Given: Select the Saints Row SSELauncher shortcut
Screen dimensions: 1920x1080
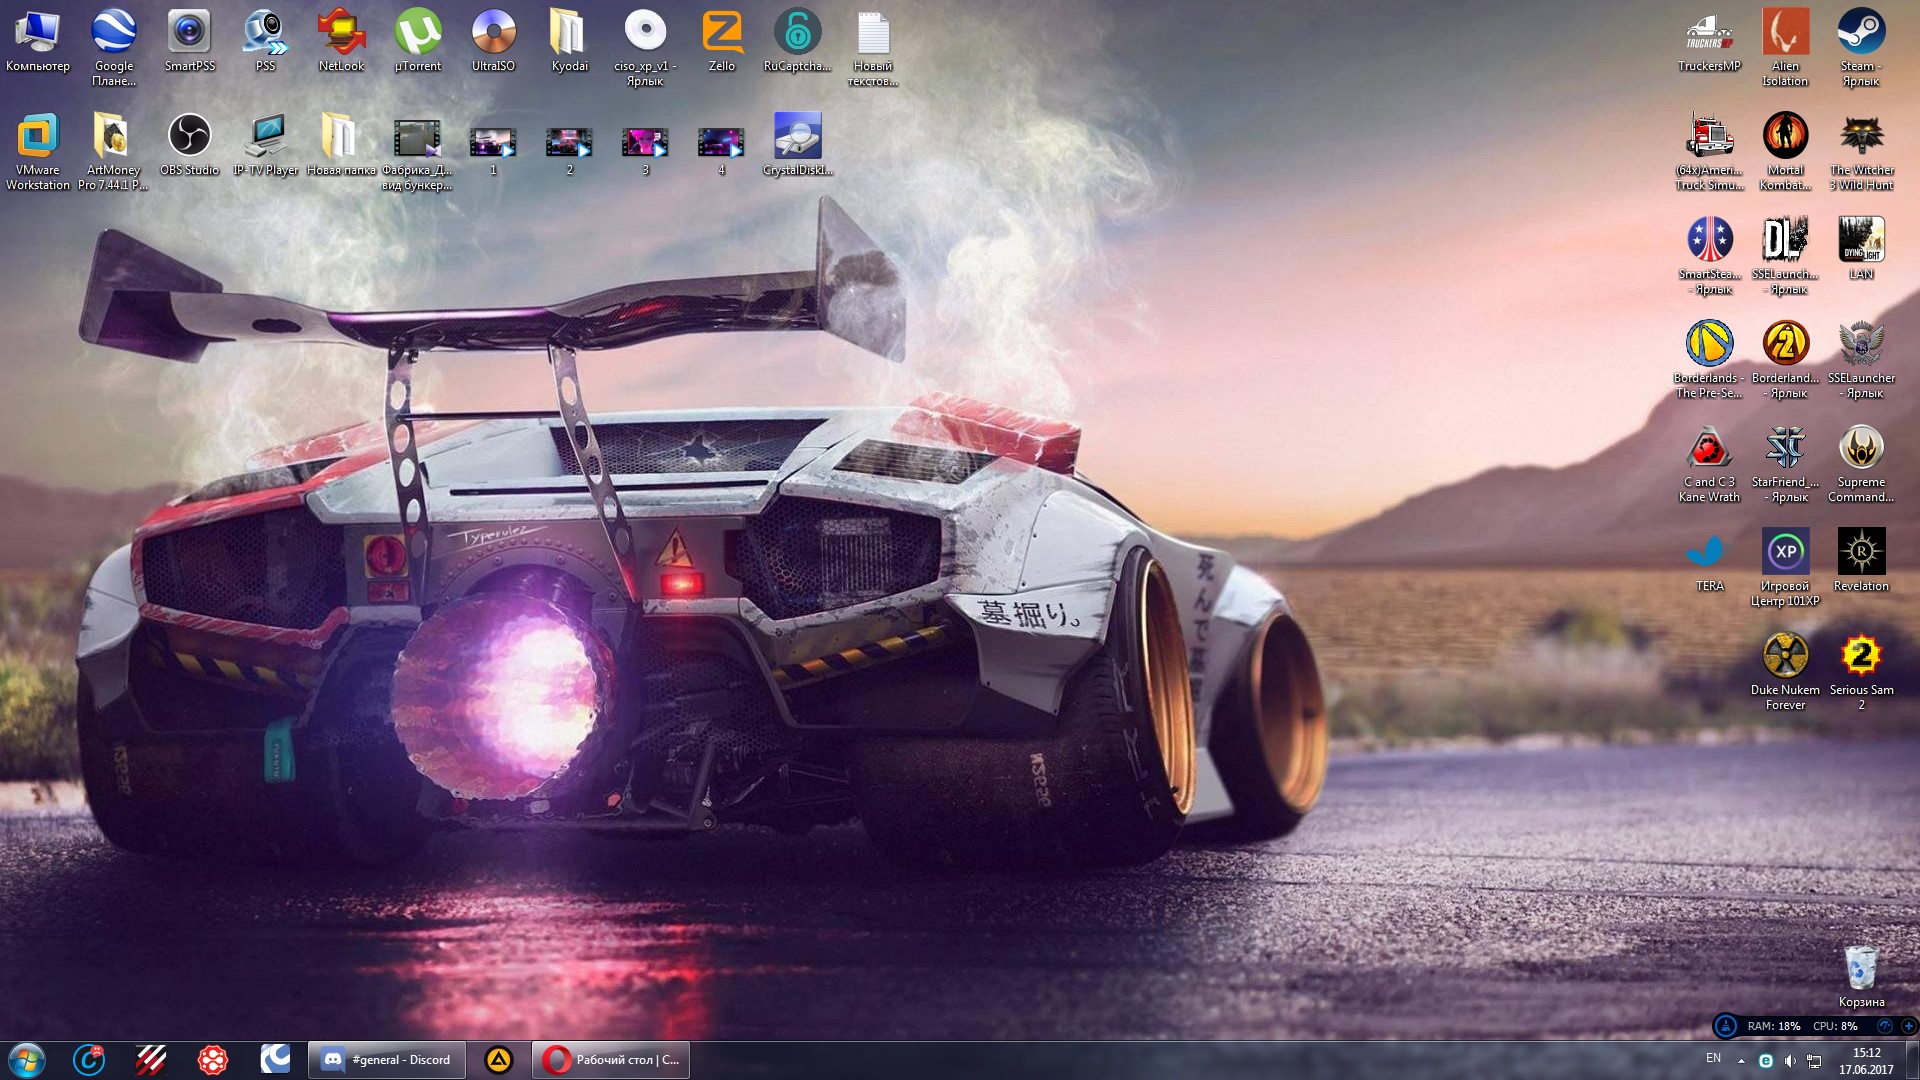Looking at the screenshot, I should click(1861, 358).
